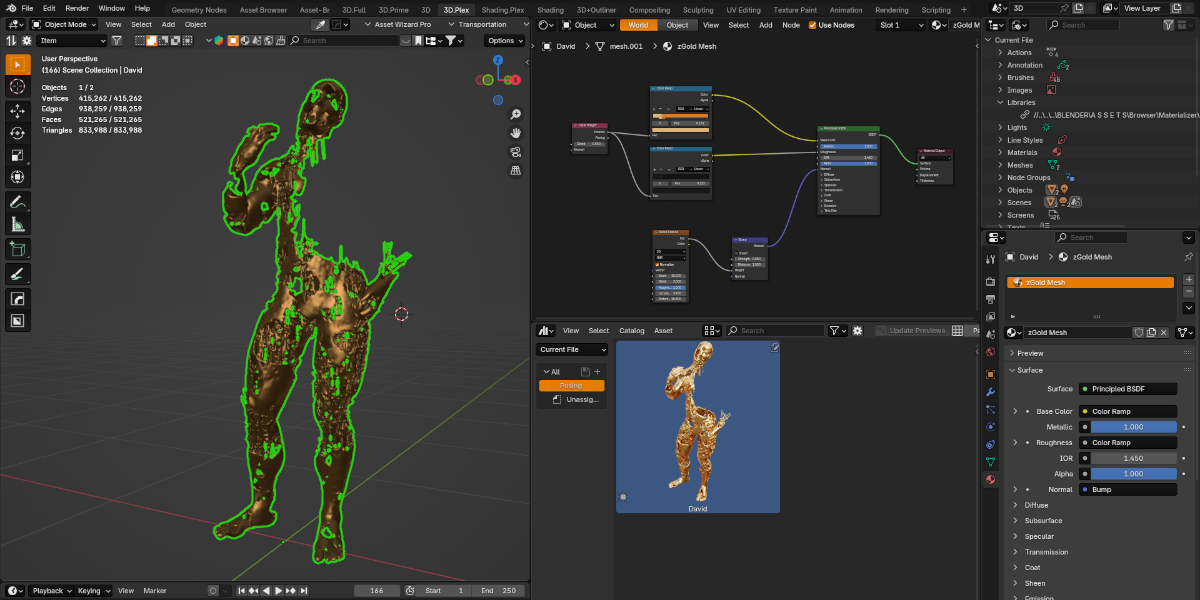Toggle auto keying record button in timeline
This screenshot has height=600, width=1200.
212,591
